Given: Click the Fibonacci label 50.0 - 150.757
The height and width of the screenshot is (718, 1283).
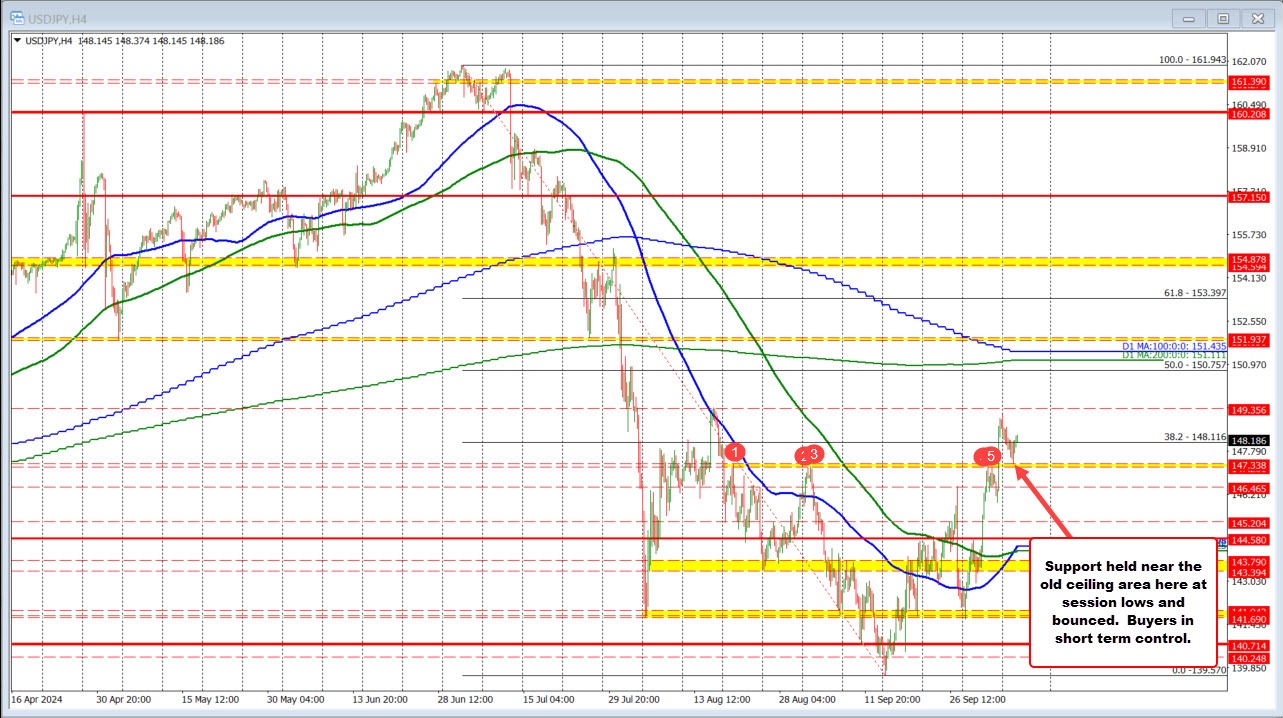Looking at the screenshot, I should [x=1194, y=365].
